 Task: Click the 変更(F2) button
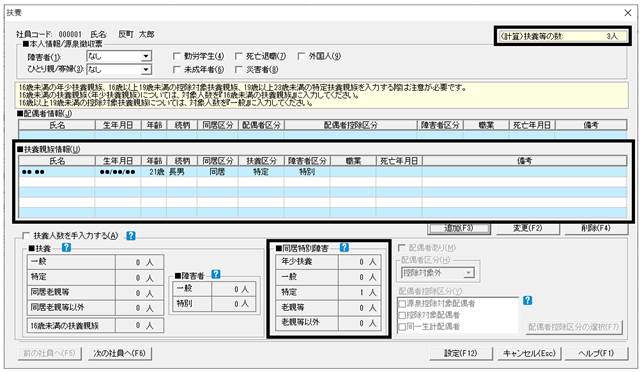[x=527, y=228]
